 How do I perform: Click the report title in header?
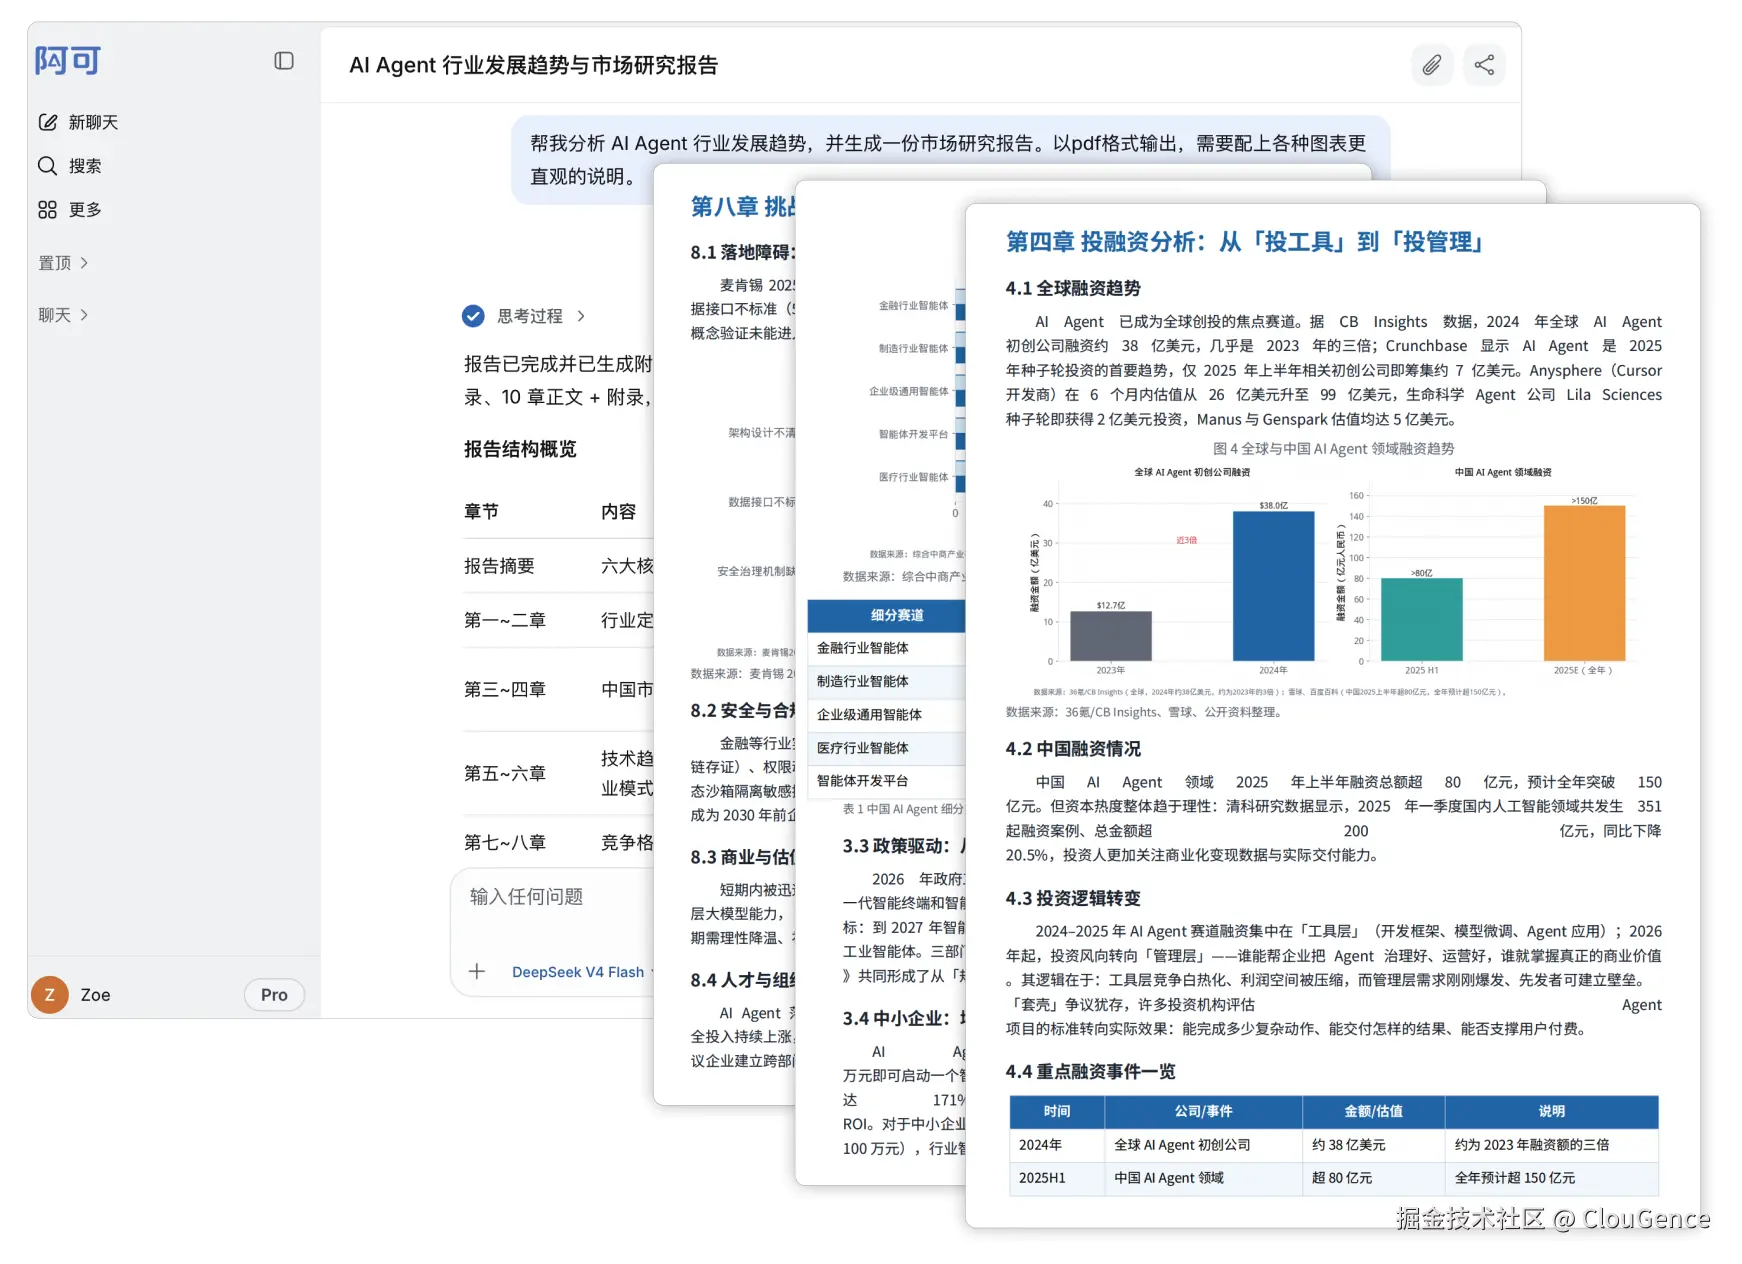pyautogui.click(x=533, y=65)
